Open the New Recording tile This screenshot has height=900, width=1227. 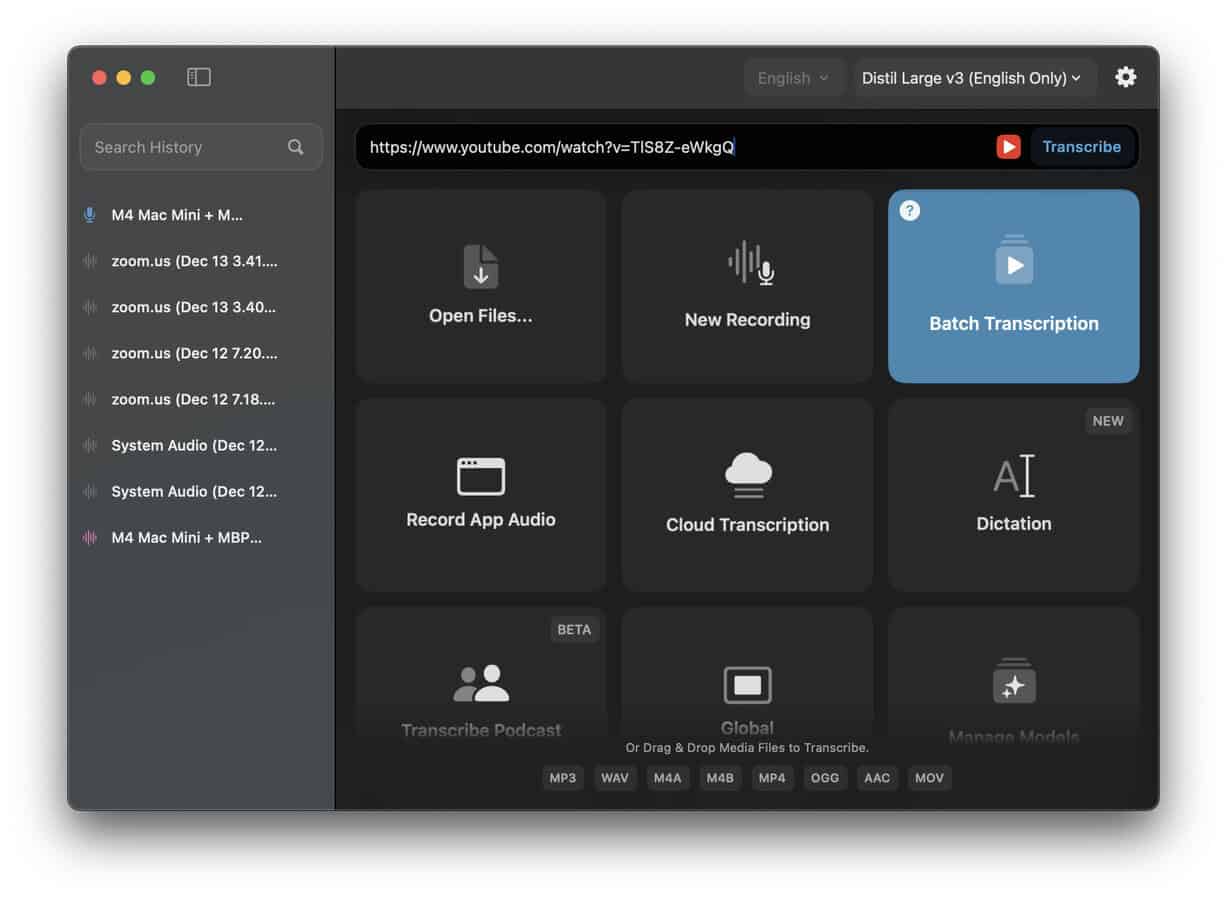coord(747,286)
